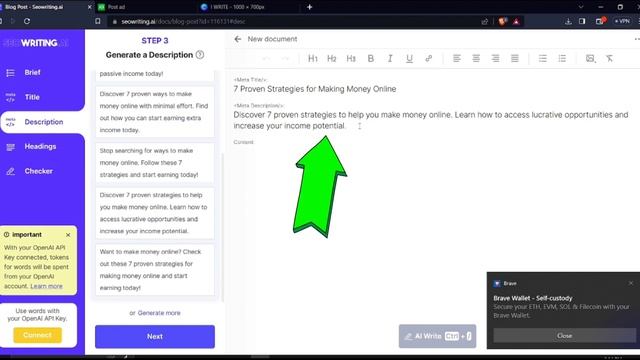
Task: Insert image into document
Action: pos(590,58)
